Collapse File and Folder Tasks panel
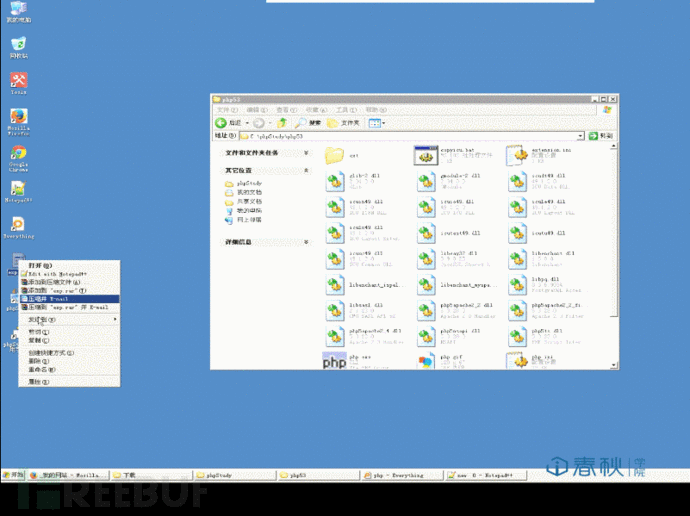 point(306,153)
